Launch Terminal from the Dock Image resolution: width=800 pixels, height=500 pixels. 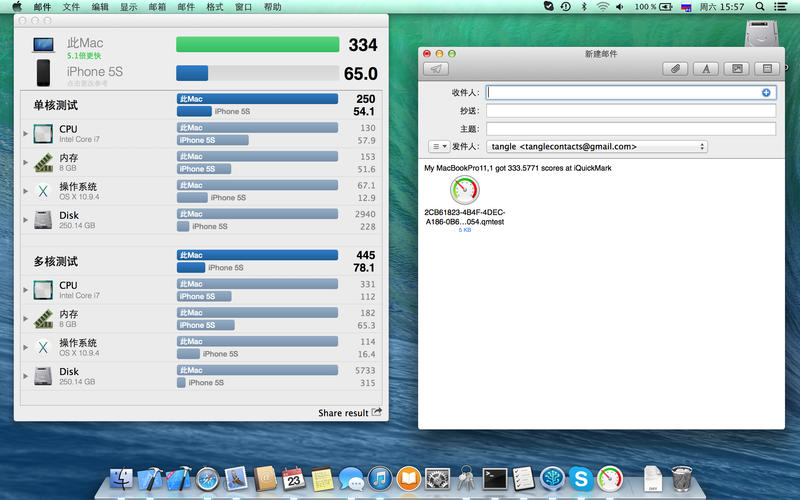[x=495, y=479]
